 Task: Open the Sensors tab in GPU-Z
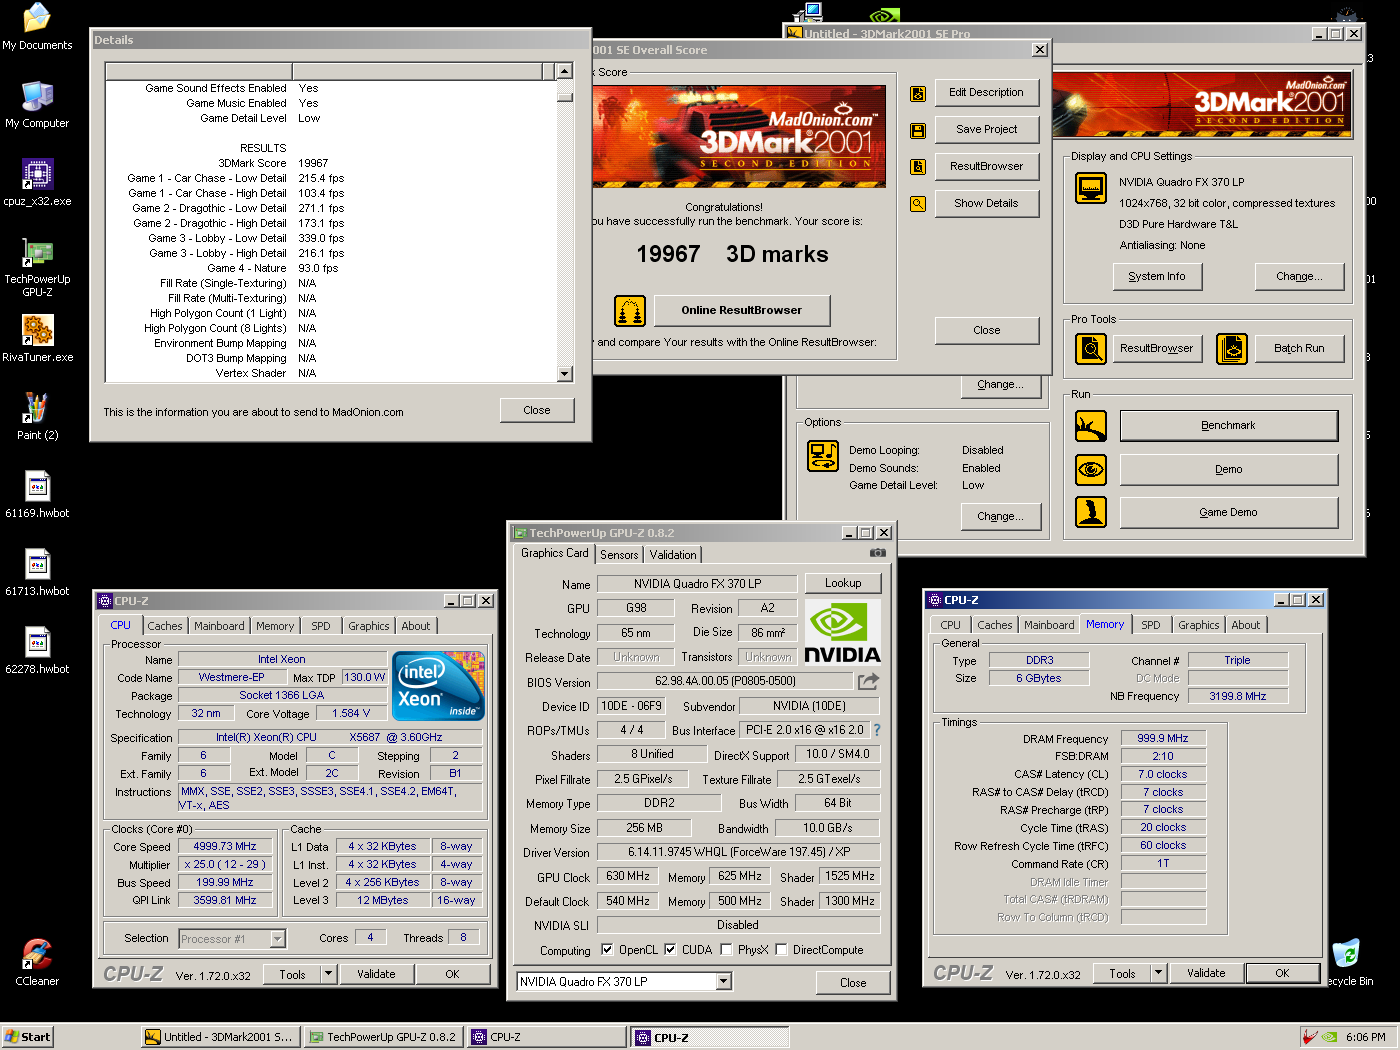pos(619,555)
